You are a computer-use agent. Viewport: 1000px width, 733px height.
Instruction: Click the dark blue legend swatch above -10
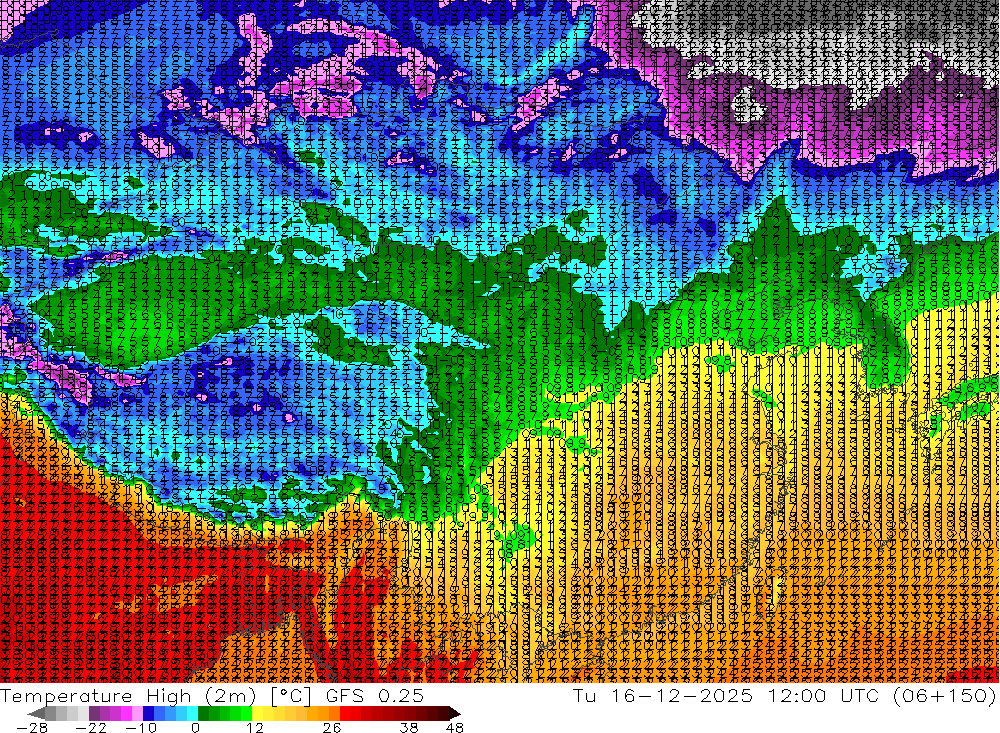pyautogui.click(x=148, y=713)
